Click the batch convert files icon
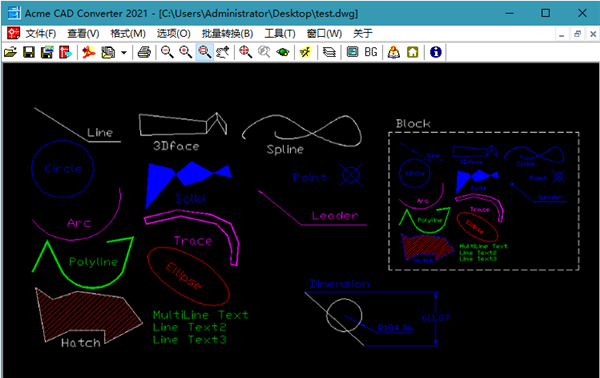The width and height of the screenshot is (600, 378). pyautogui.click(x=108, y=52)
